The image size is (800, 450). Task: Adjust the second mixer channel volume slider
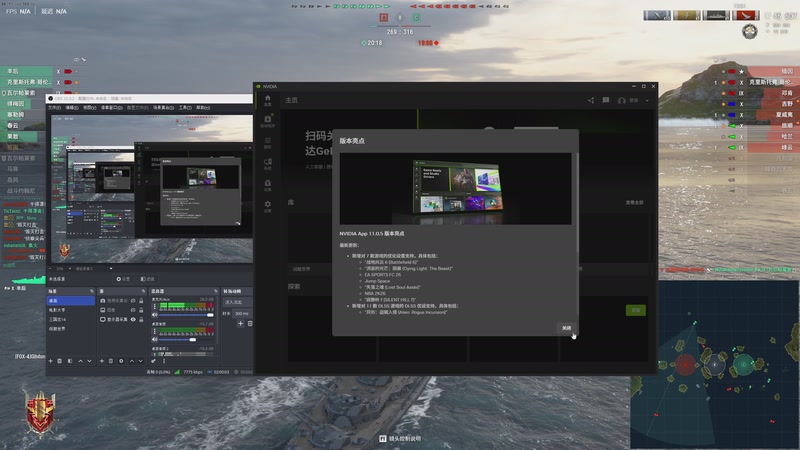(x=186, y=339)
